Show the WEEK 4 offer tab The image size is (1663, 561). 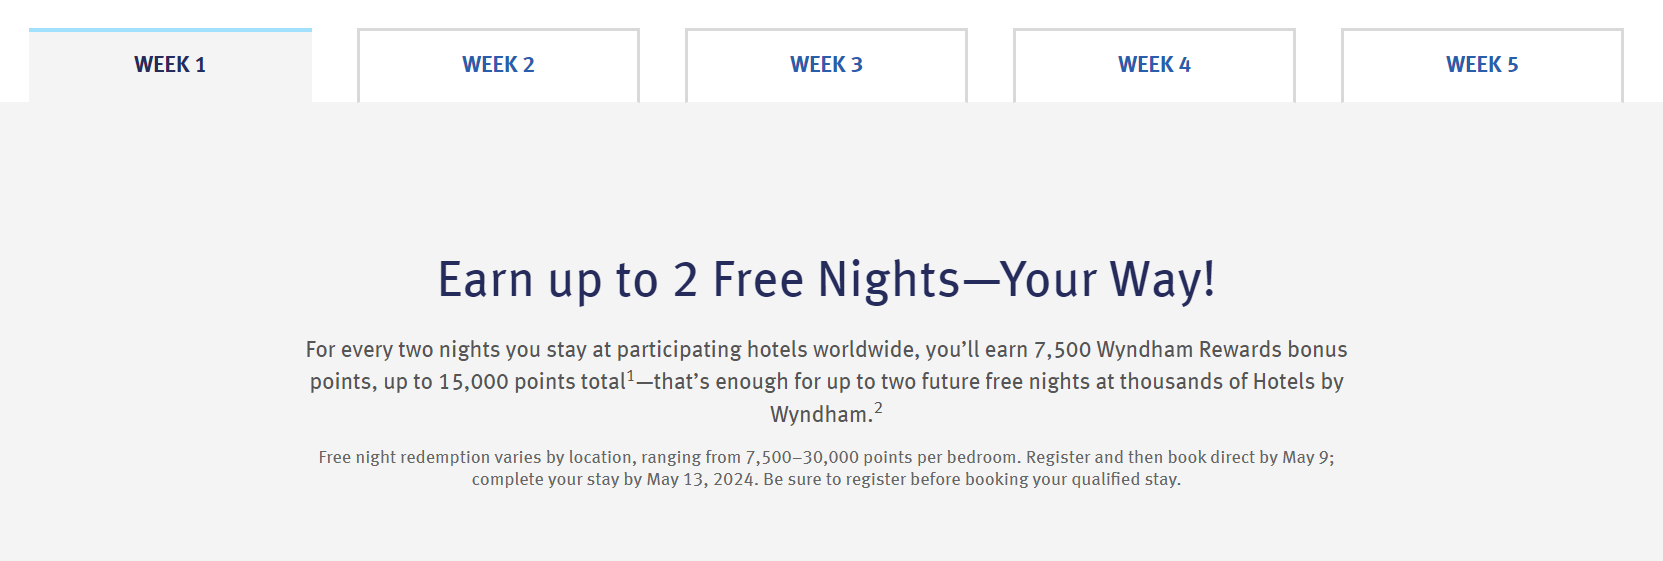[1154, 65]
